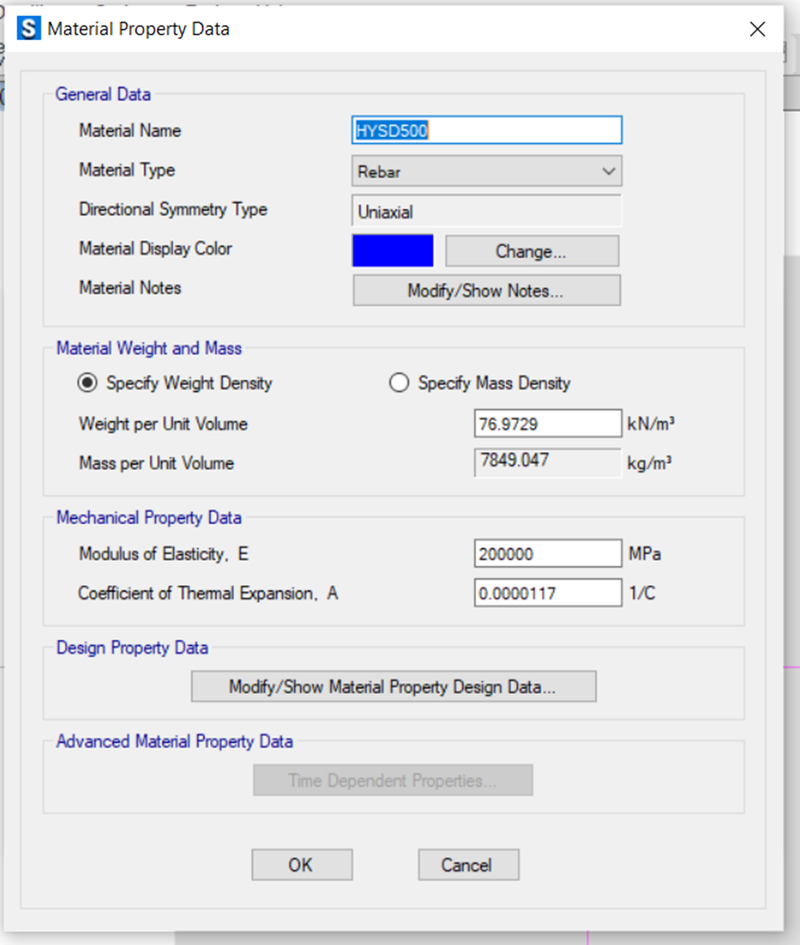Click the greyed Time Dependent Properties button
The image size is (800, 945).
click(x=392, y=780)
